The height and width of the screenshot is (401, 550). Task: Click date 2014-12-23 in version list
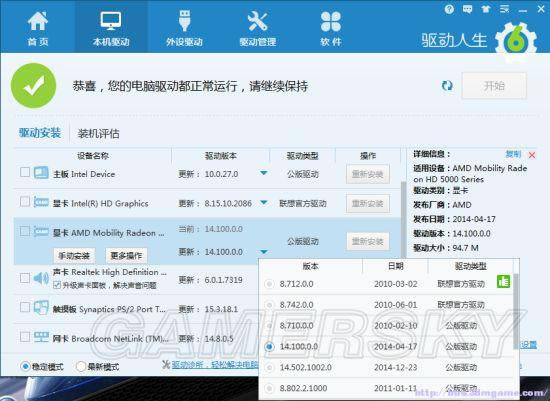[x=396, y=367]
